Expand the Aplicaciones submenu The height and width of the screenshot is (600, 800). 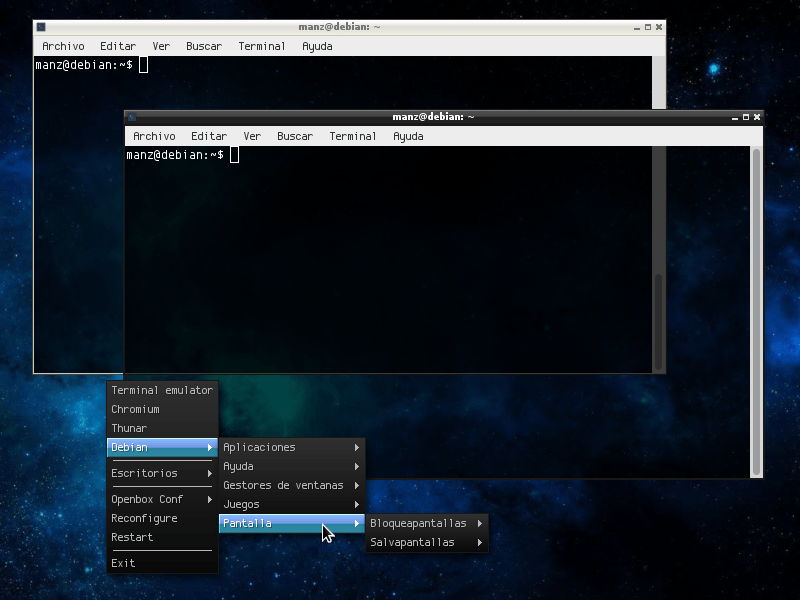pyautogui.click(x=292, y=447)
